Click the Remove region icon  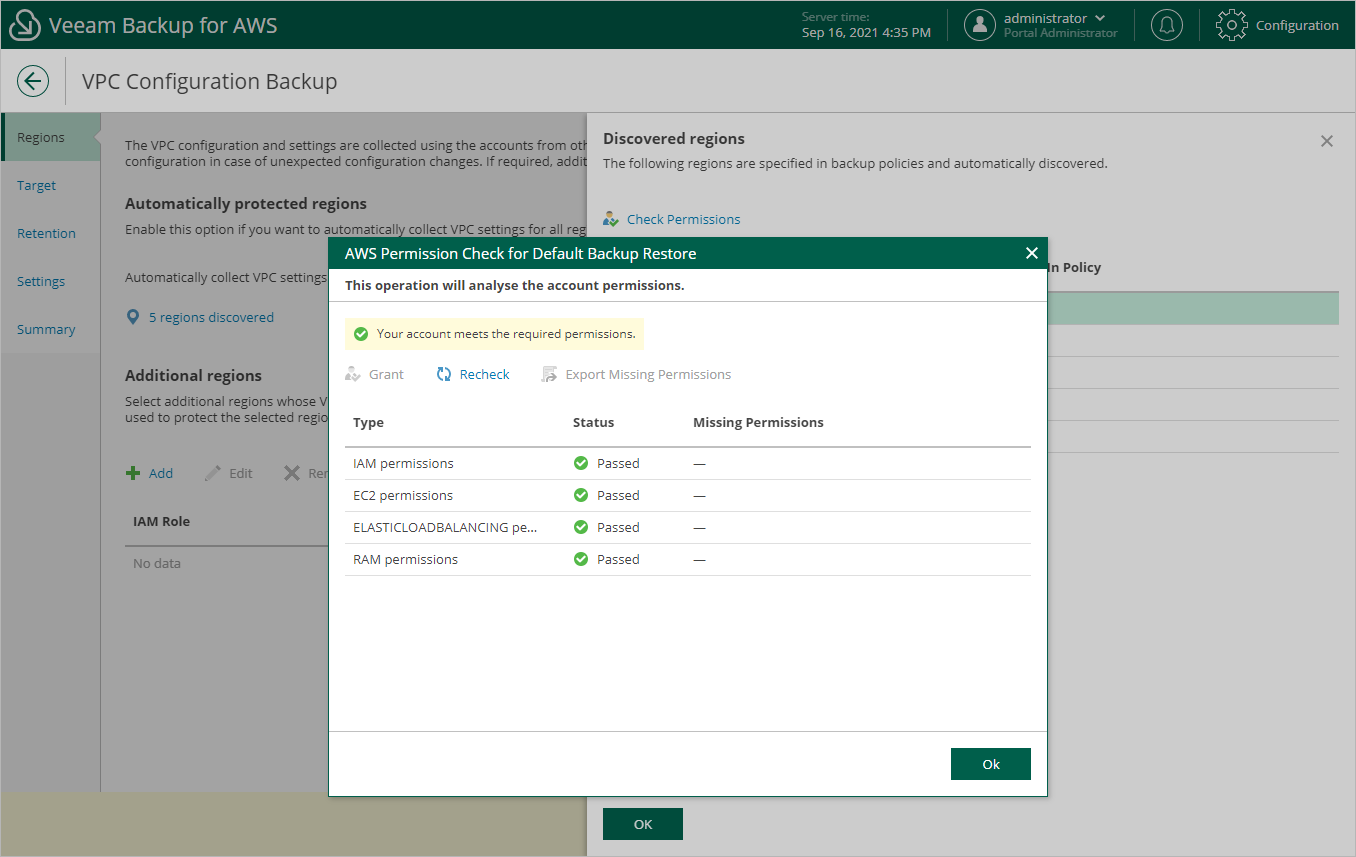click(305, 473)
